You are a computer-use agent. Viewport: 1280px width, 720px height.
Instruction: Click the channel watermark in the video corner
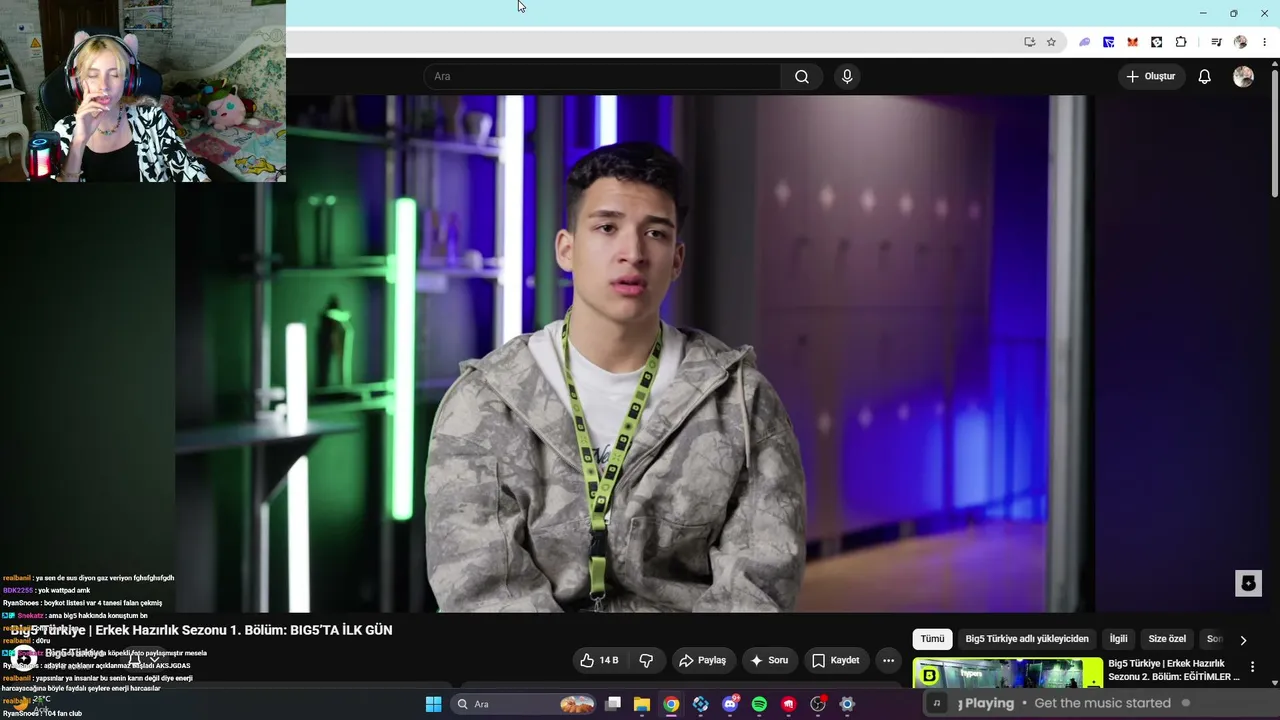pos(1248,583)
